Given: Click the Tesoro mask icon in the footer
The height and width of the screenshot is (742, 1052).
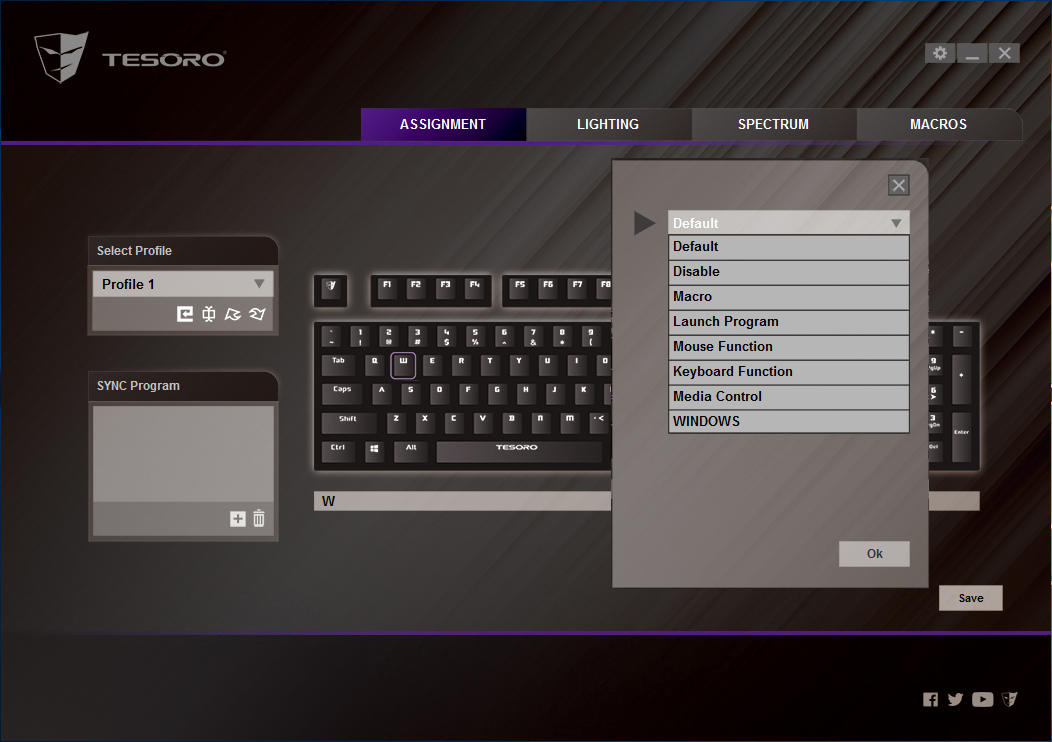Looking at the screenshot, I should (x=1010, y=700).
